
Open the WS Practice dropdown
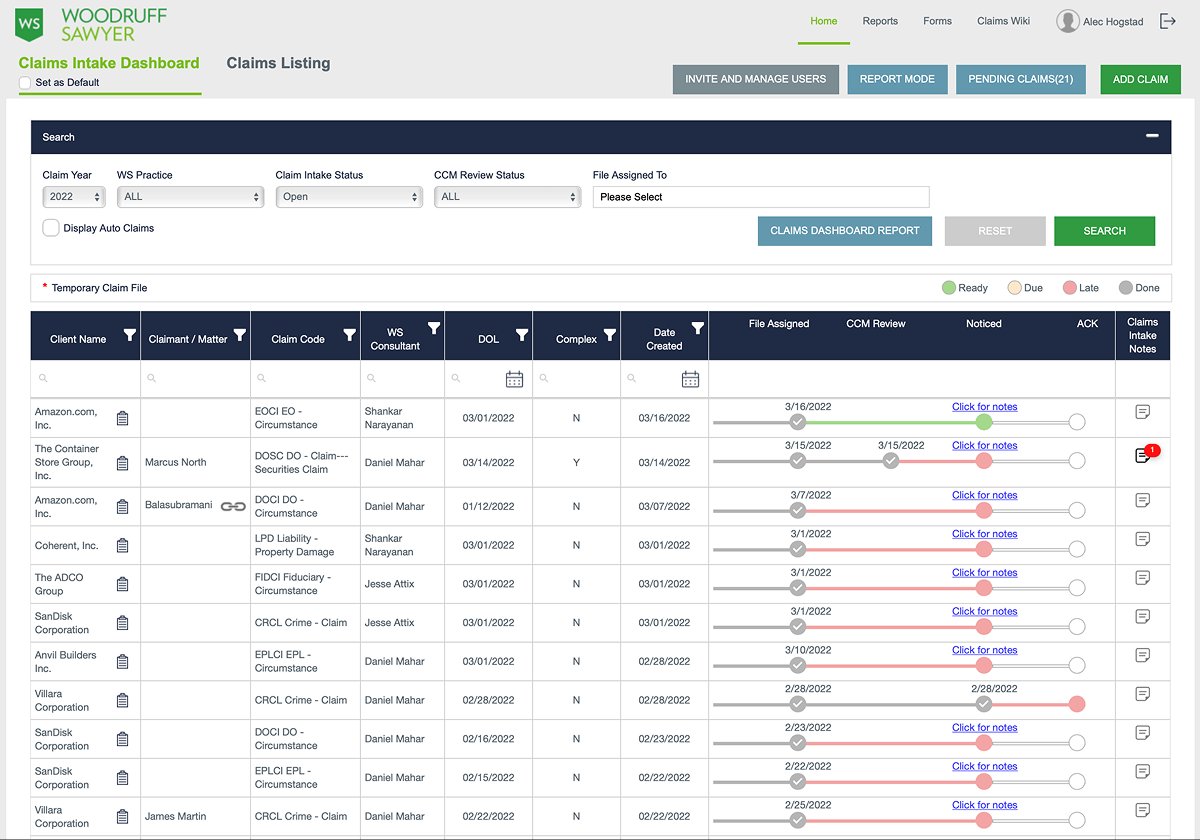point(190,197)
